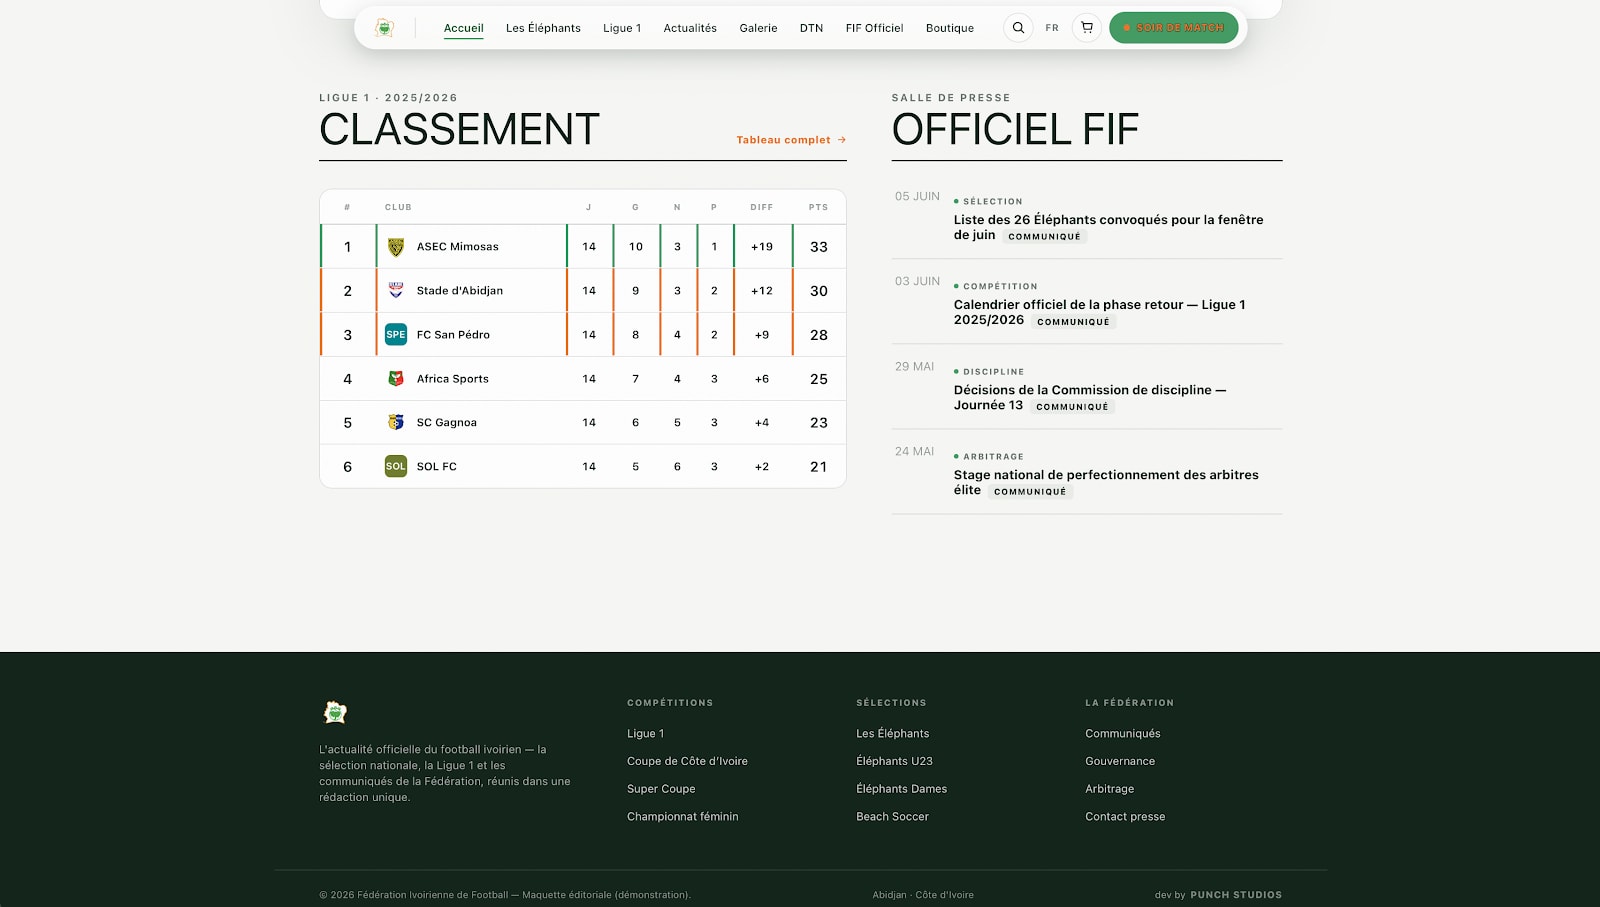
Task: Click the 33 points value for ASEC Mimosas
Action: (819, 247)
